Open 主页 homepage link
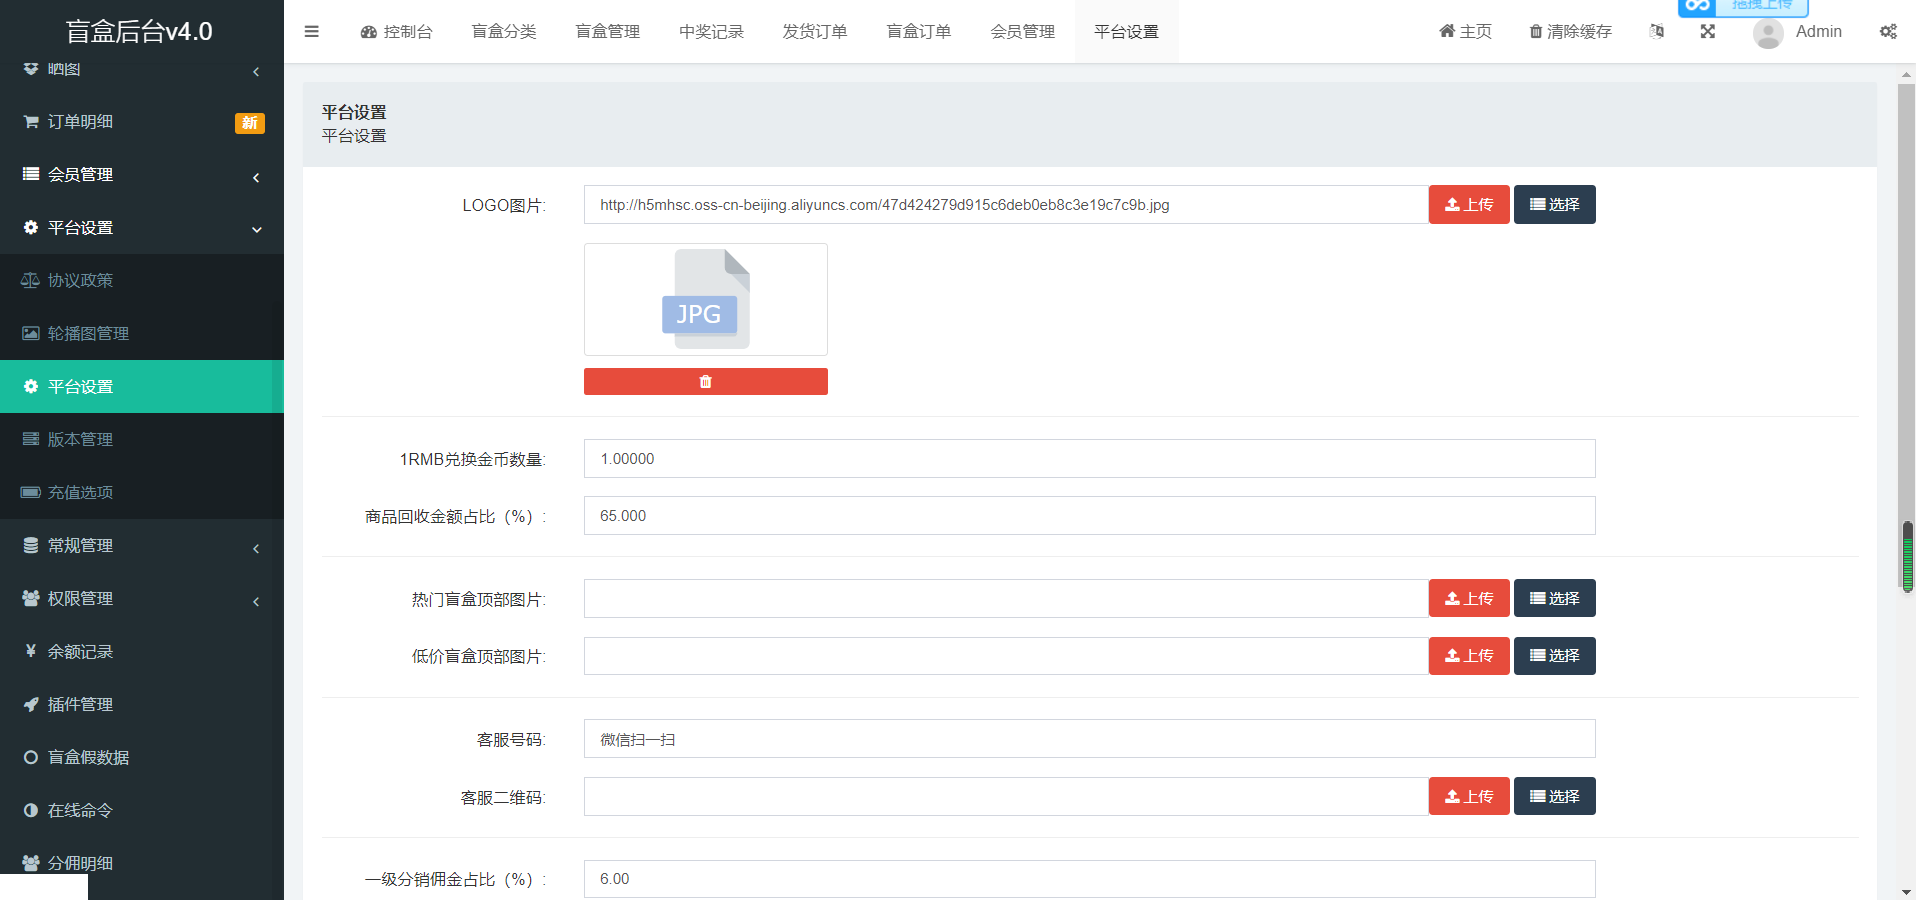 point(1464,31)
